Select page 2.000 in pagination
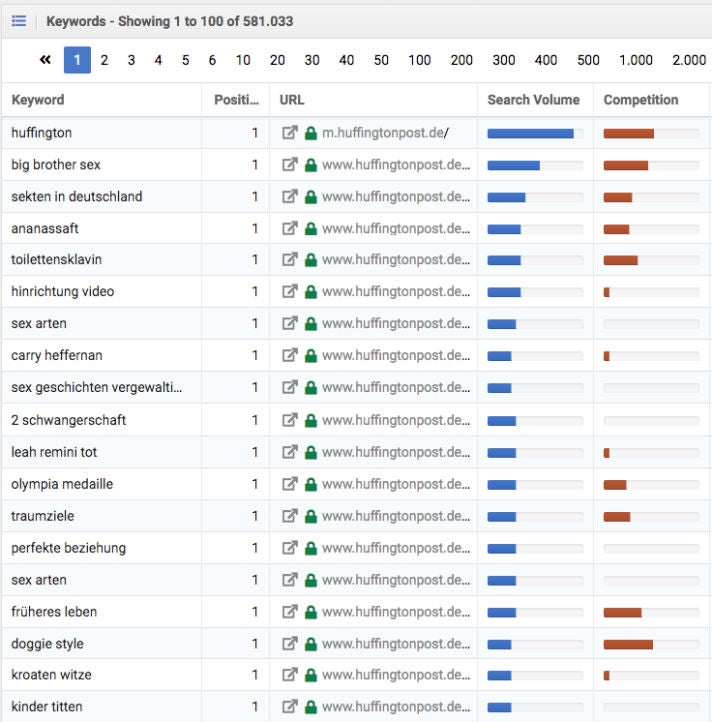 point(688,60)
